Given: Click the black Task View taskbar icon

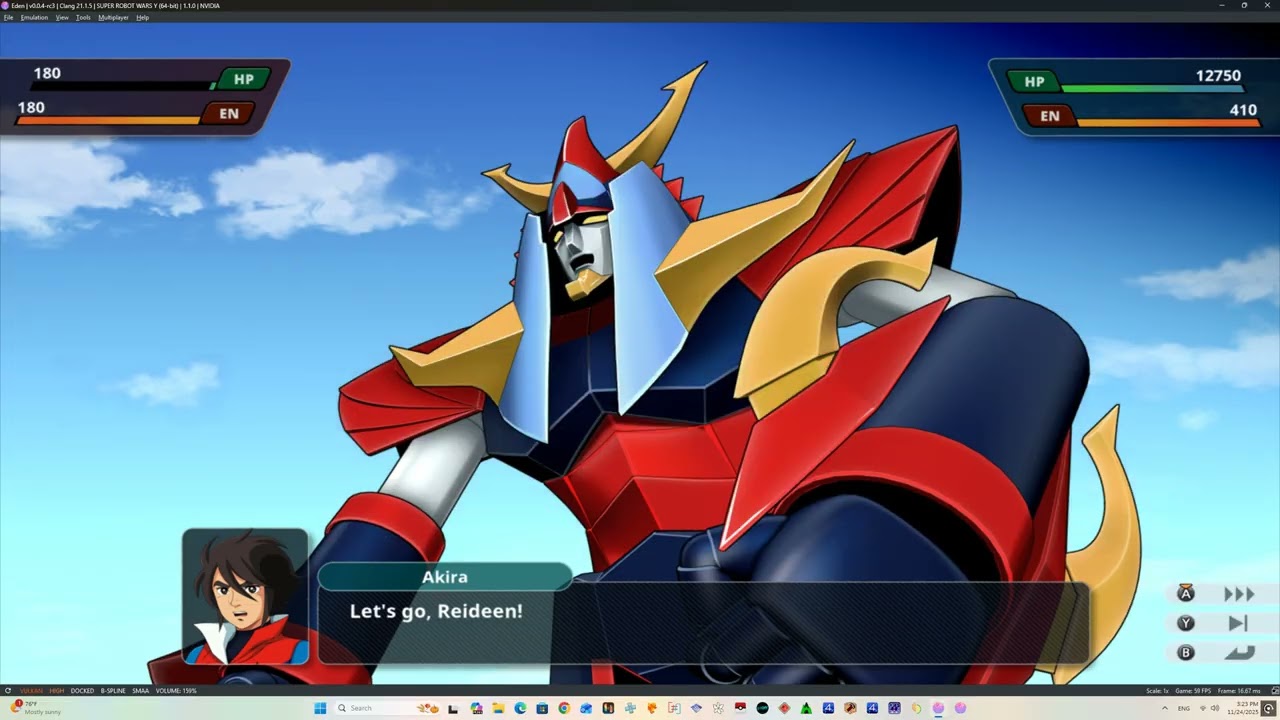Looking at the screenshot, I should click(x=453, y=708).
